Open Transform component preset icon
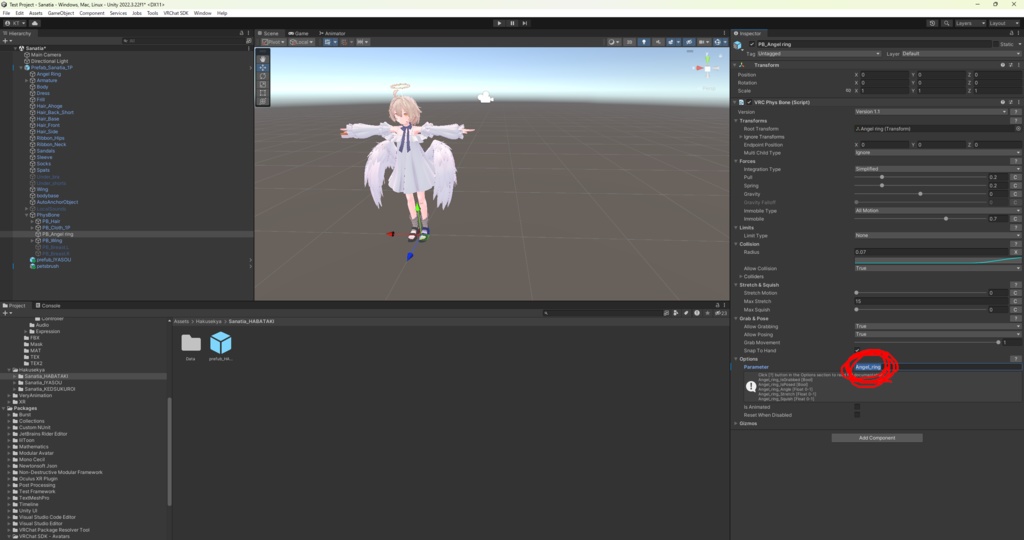 tap(1010, 65)
